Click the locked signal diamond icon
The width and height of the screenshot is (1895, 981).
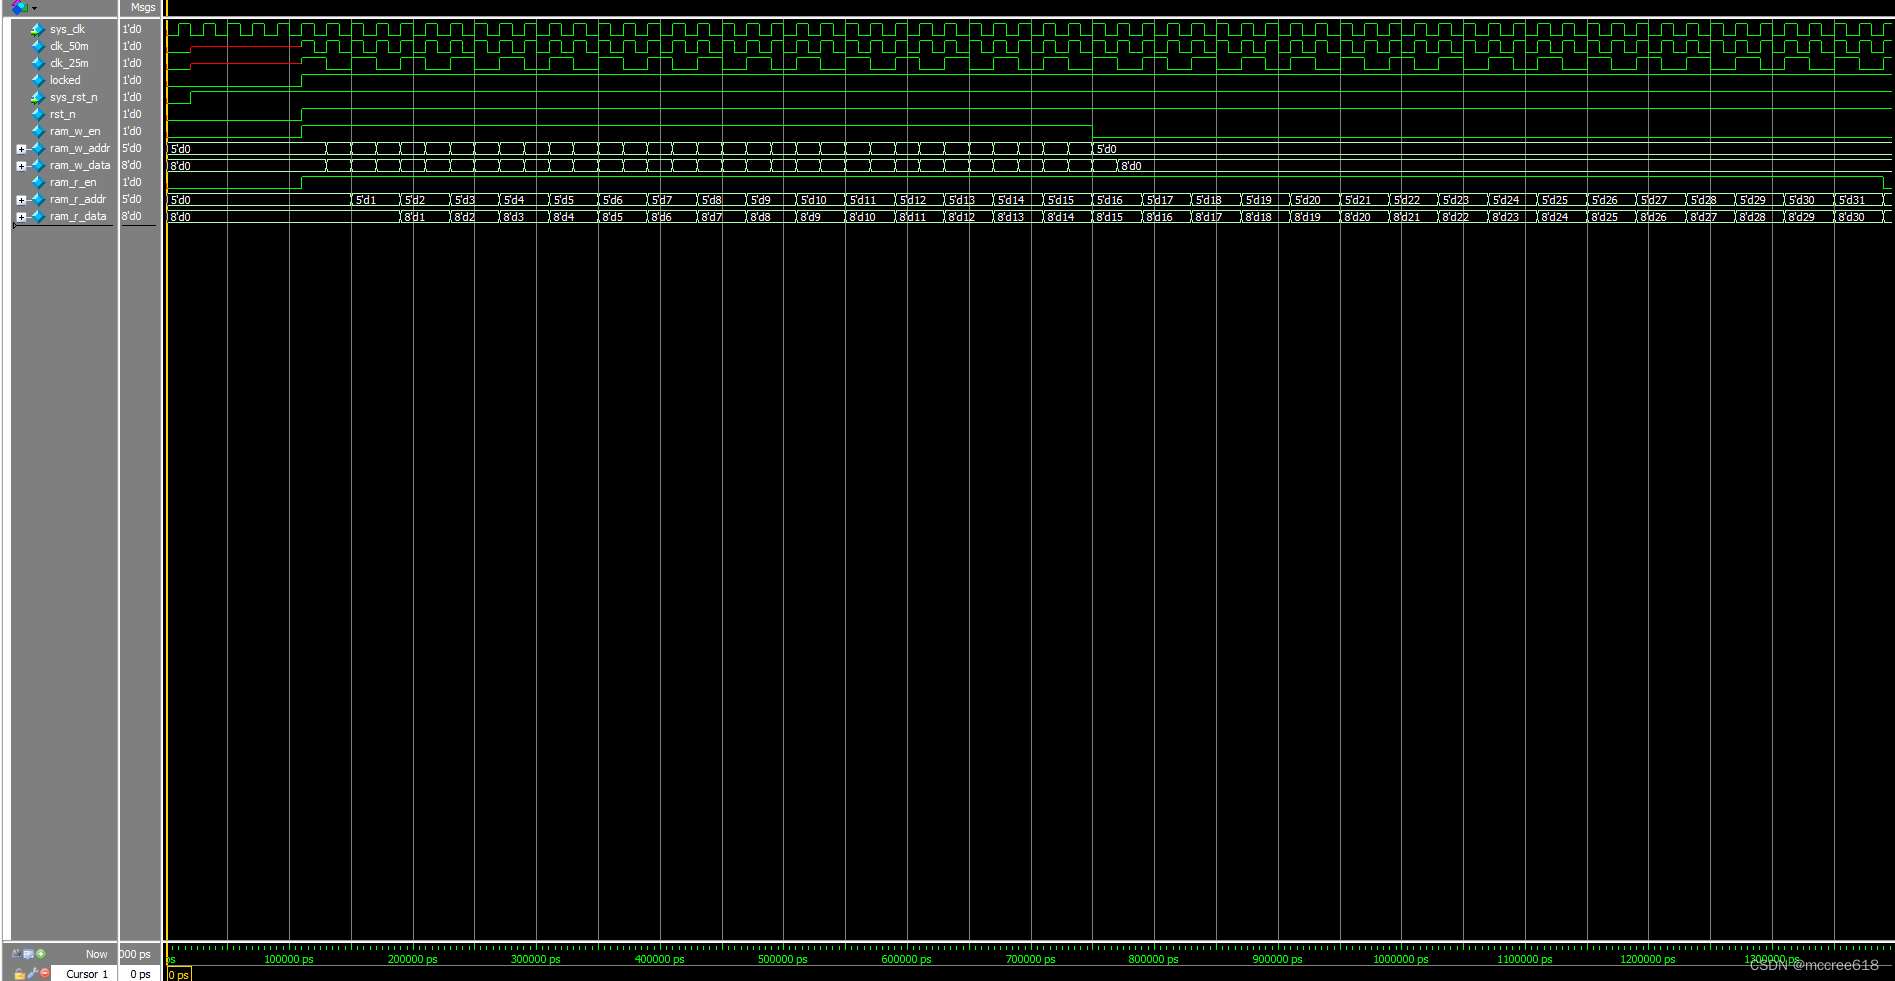tap(38, 80)
